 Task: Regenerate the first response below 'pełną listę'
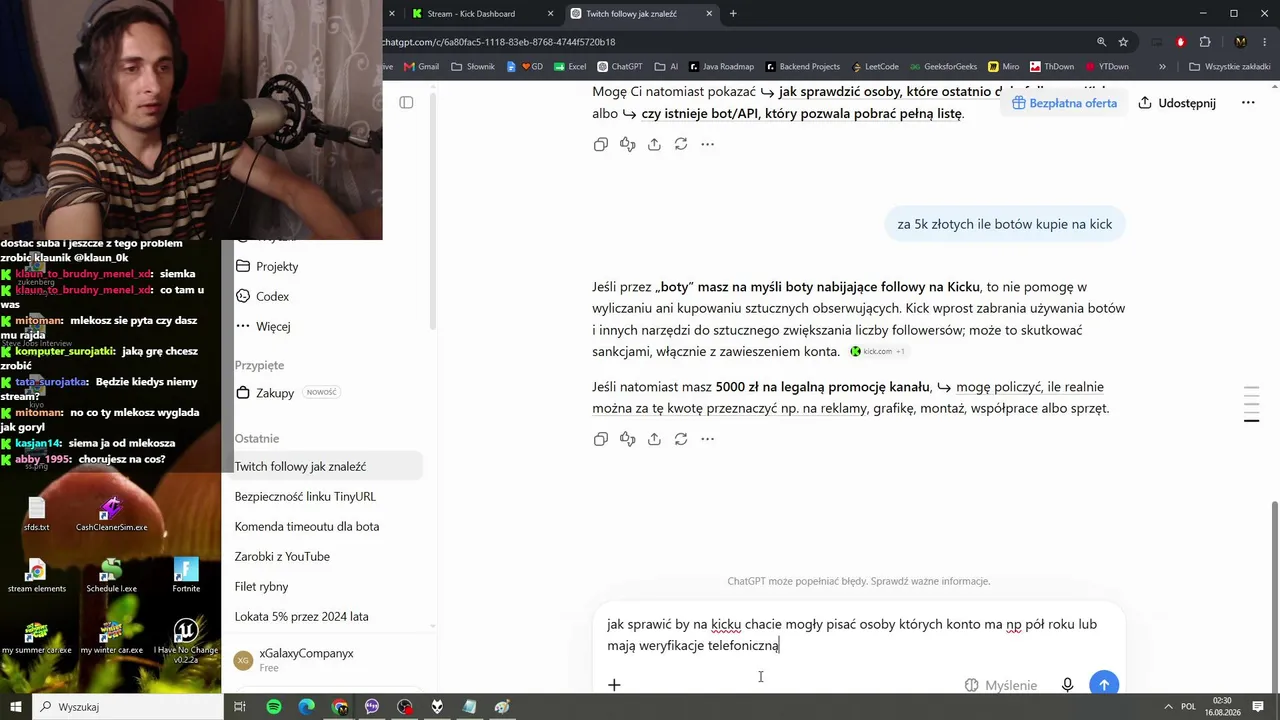(681, 144)
